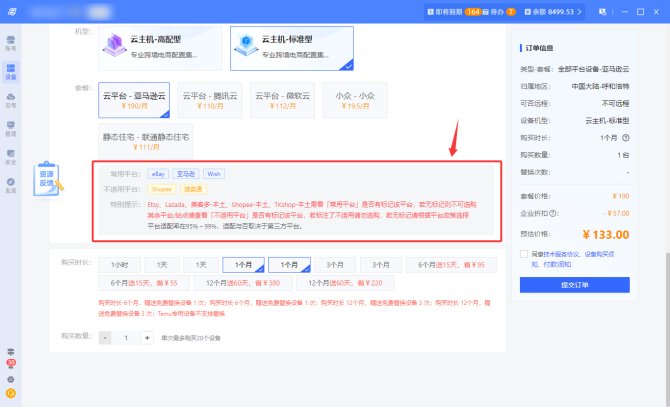Click the 提交订单 submit order button
The height and width of the screenshot is (408, 670).
click(x=575, y=285)
